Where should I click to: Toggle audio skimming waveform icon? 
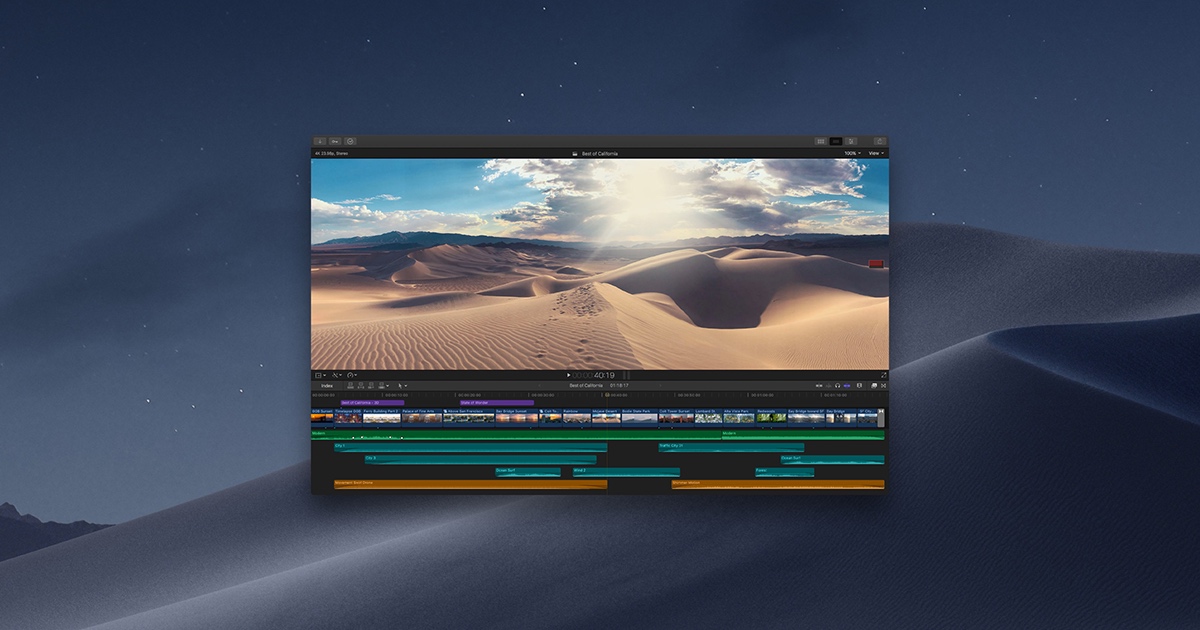[828, 386]
